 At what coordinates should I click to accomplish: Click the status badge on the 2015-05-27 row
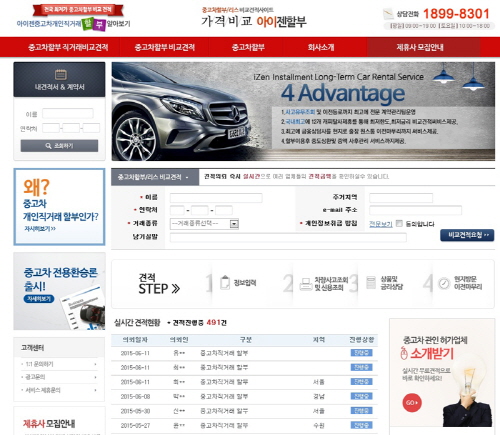click(361, 425)
